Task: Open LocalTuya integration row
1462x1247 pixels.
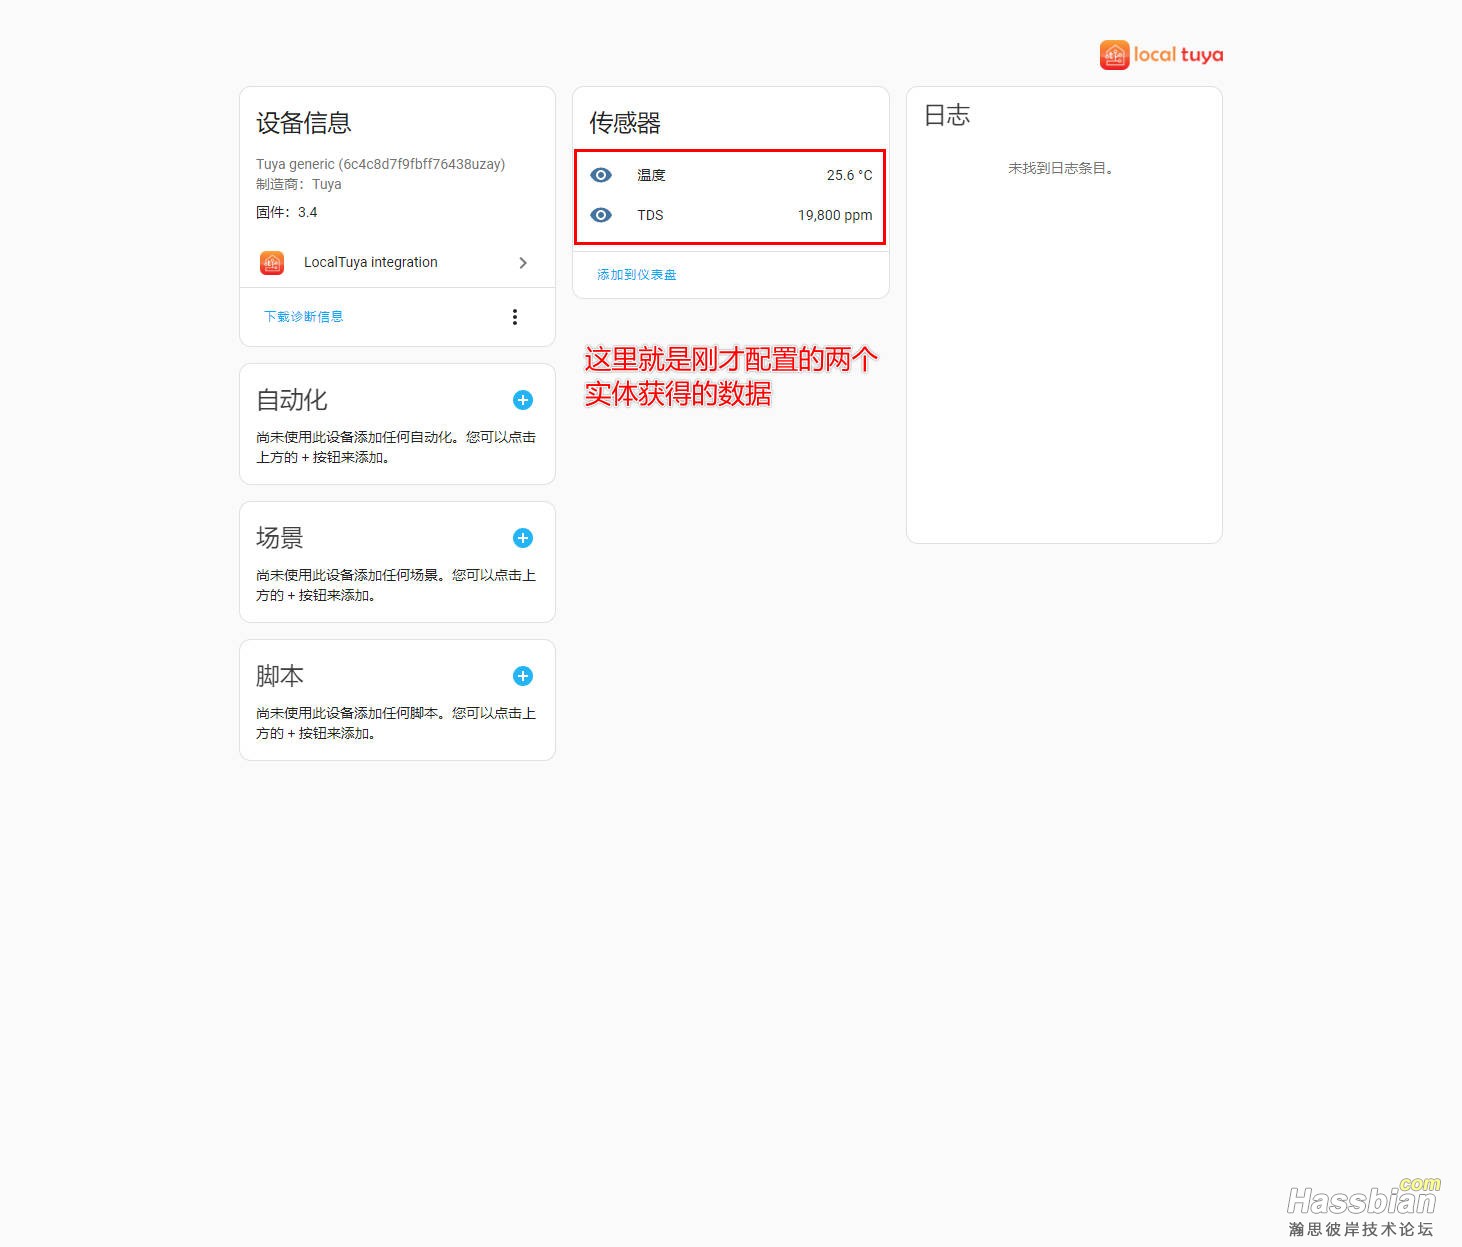Action: click(397, 263)
